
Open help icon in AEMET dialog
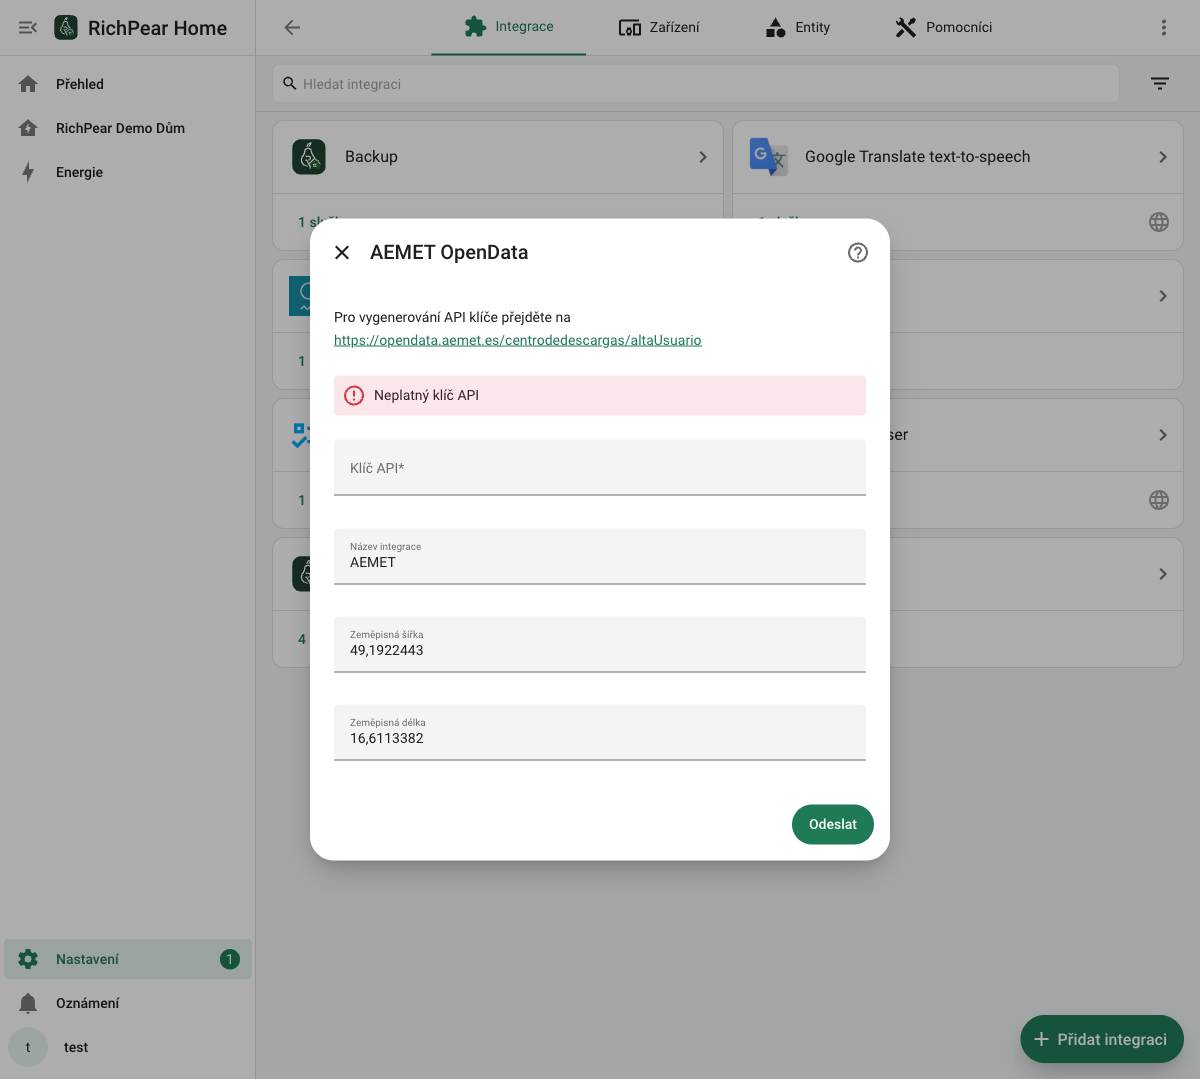point(857,253)
